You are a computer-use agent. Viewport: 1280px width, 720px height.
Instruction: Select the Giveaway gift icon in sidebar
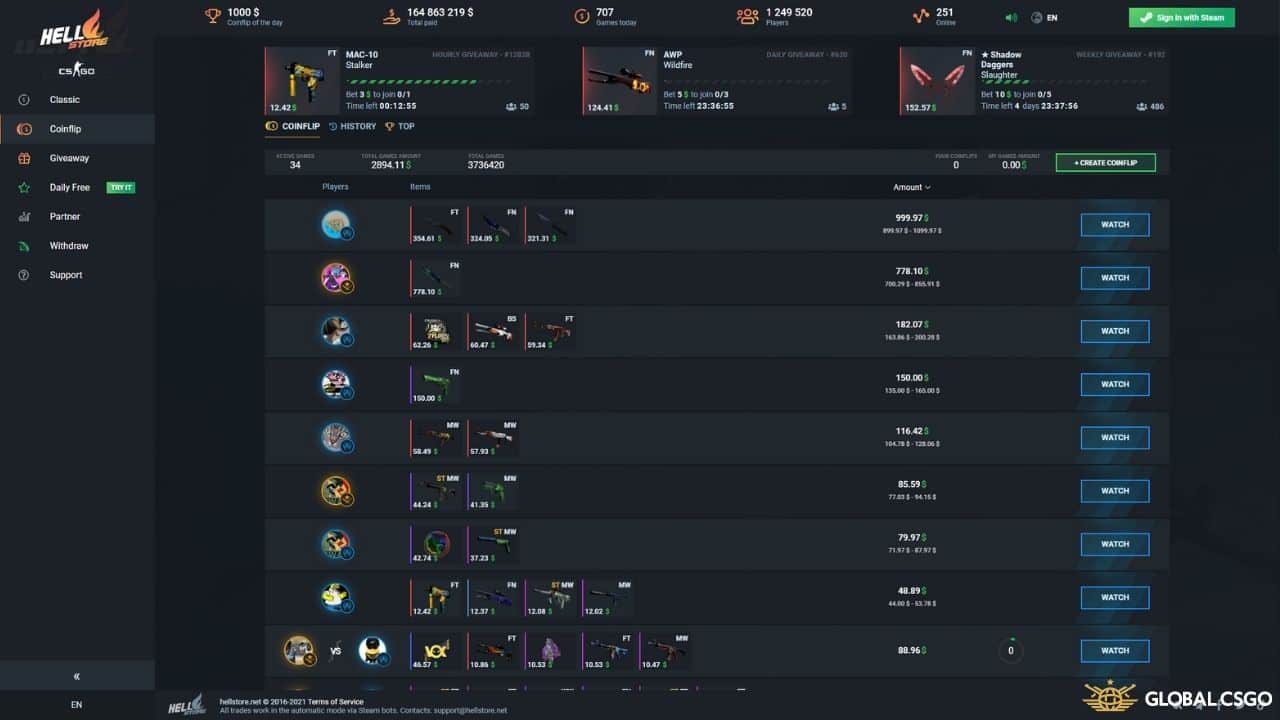pos(24,158)
